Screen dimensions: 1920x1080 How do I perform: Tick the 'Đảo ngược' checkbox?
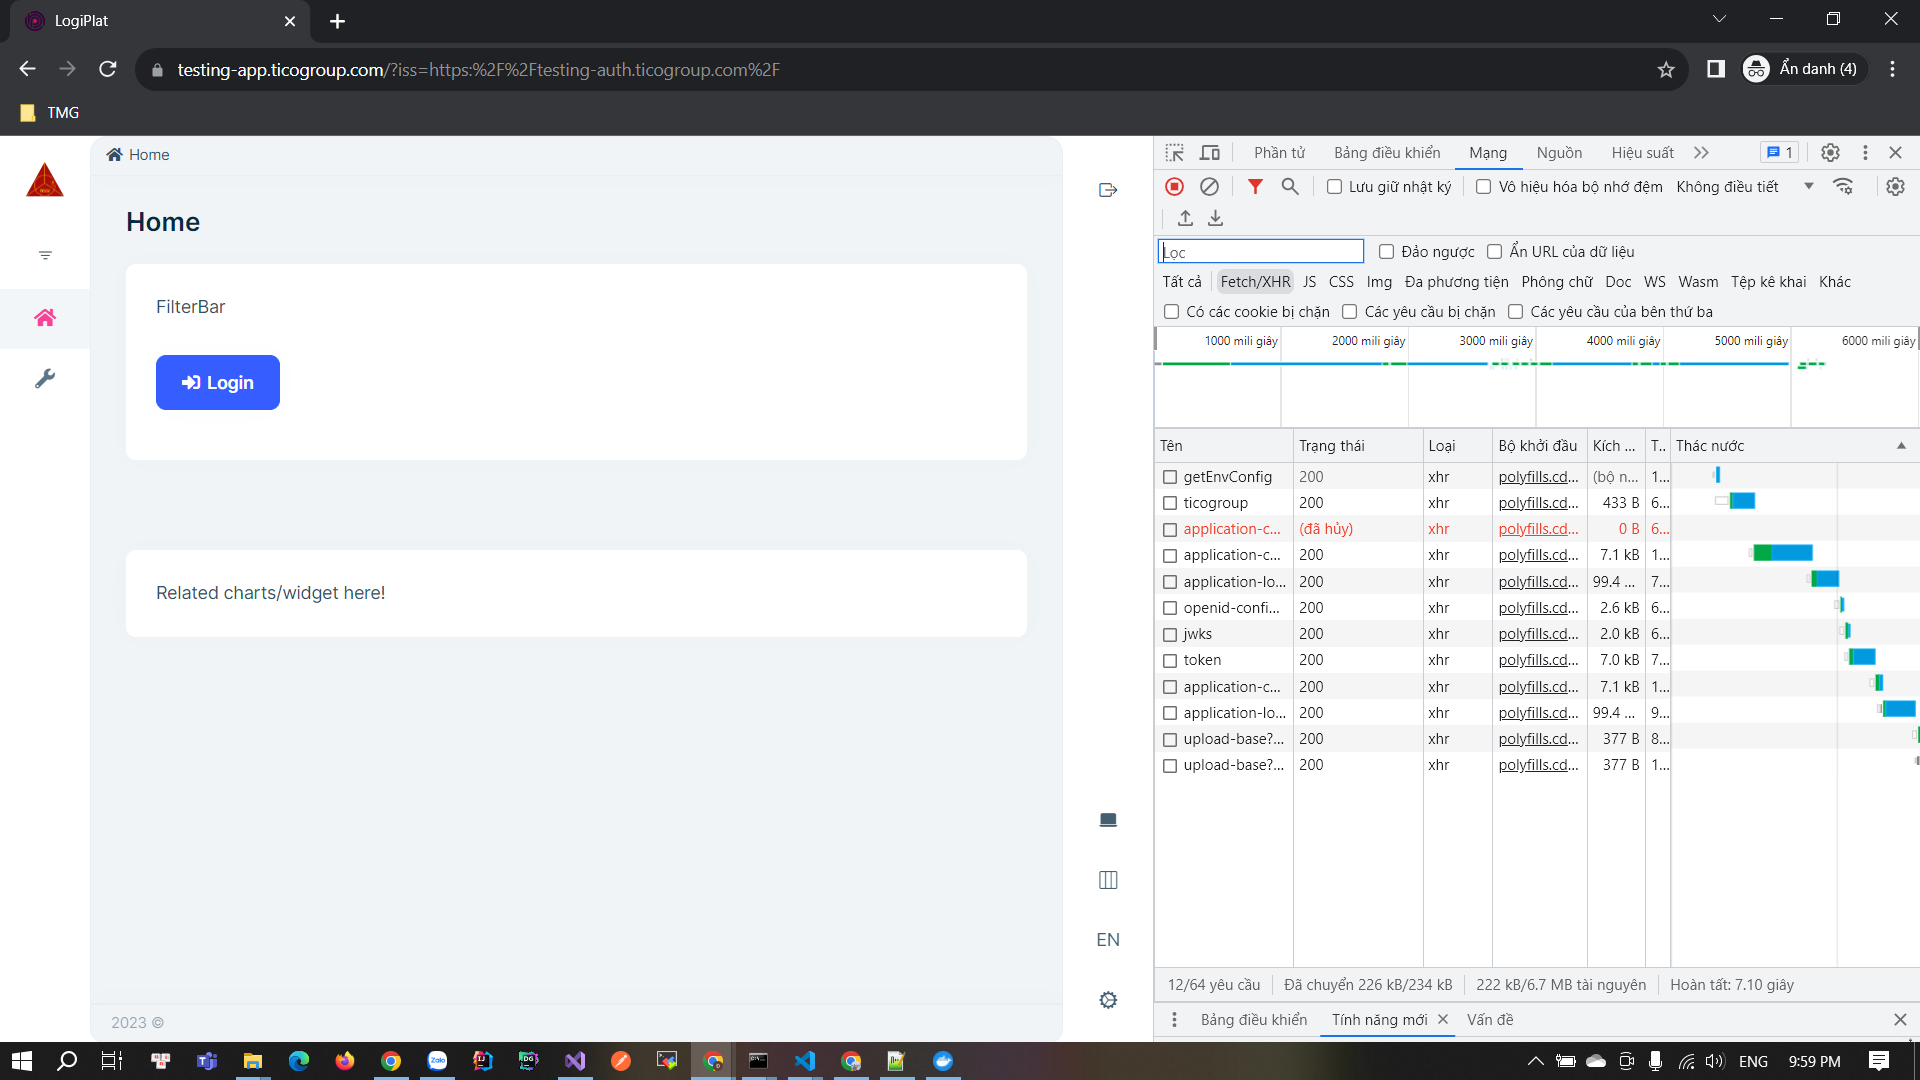coord(1386,252)
